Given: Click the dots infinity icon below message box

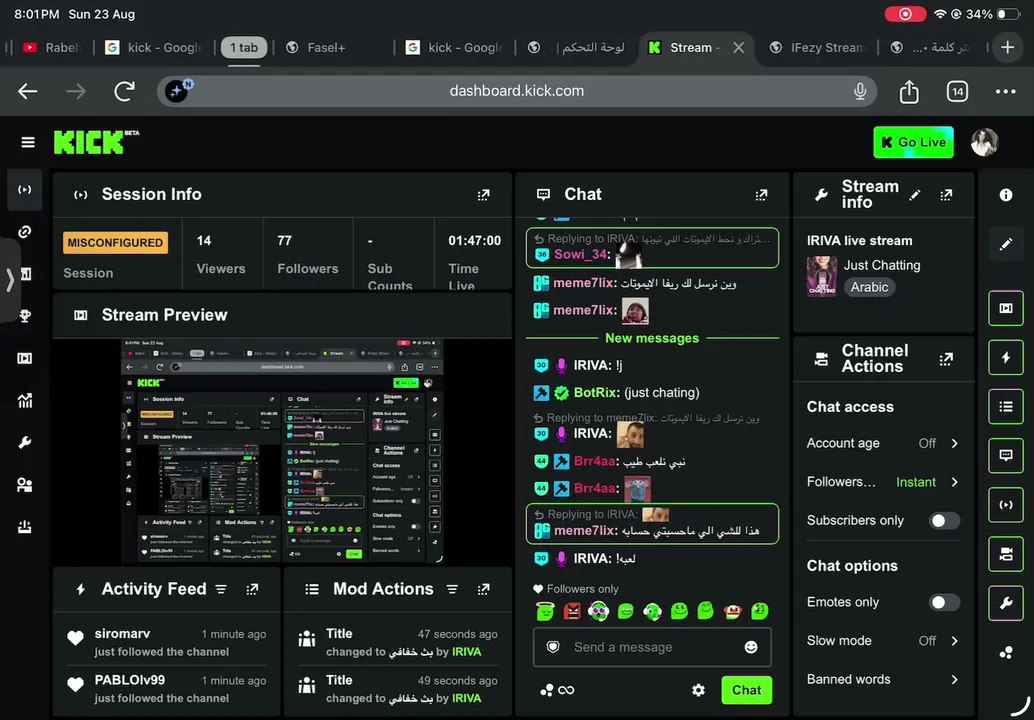Looking at the screenshot, I should click(557, 690).
